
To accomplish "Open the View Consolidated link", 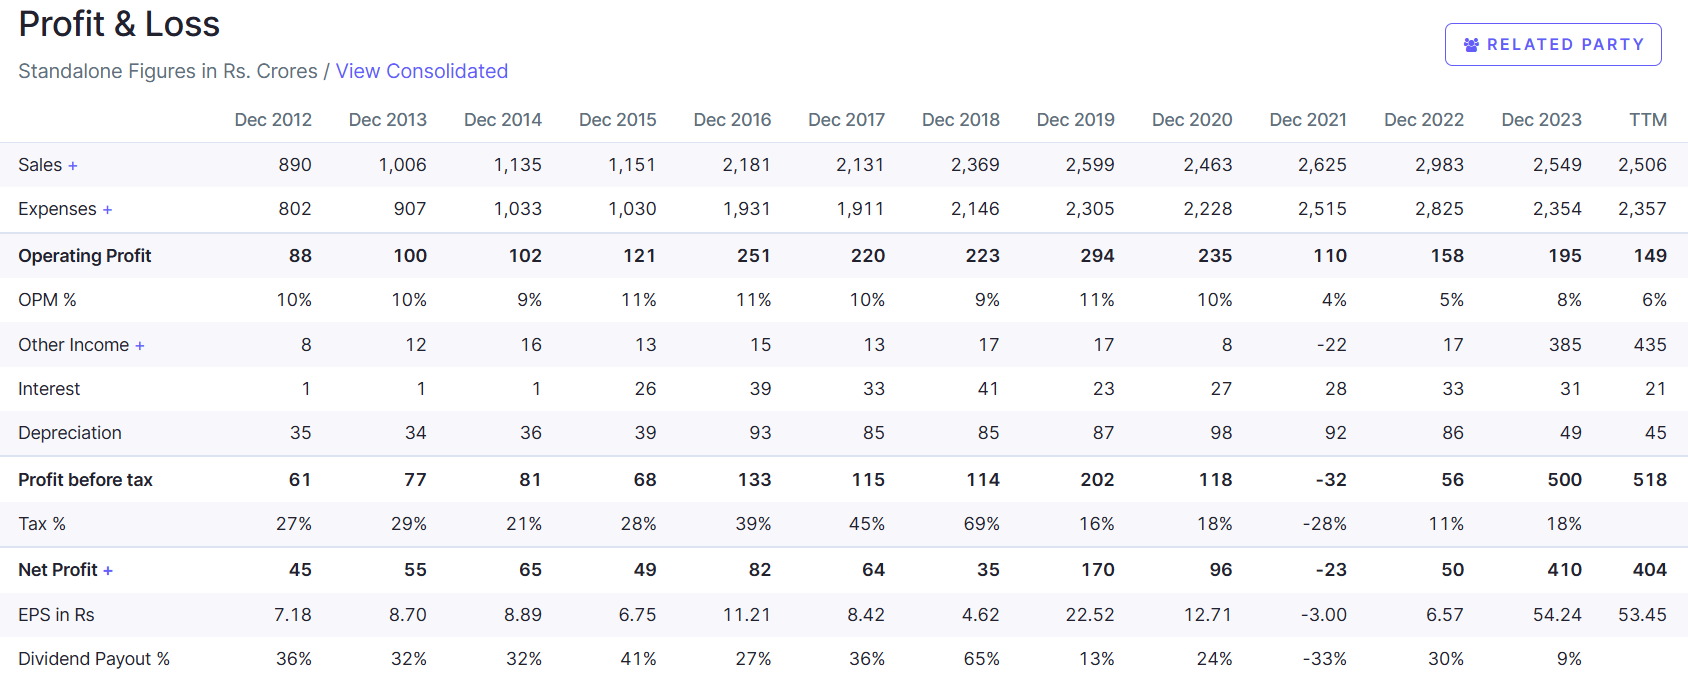I will click(422, 71).
